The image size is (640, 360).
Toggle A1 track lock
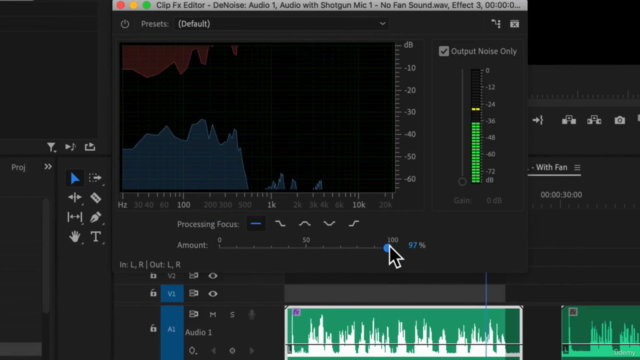pyautogui.click(x=153, y=328)
